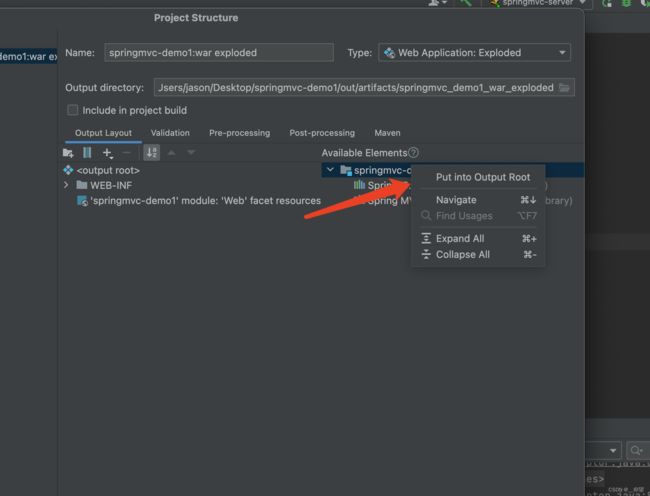Click the output root artifact icon
This screenshot has height=496, width=650.
click(x=68, y=170)
